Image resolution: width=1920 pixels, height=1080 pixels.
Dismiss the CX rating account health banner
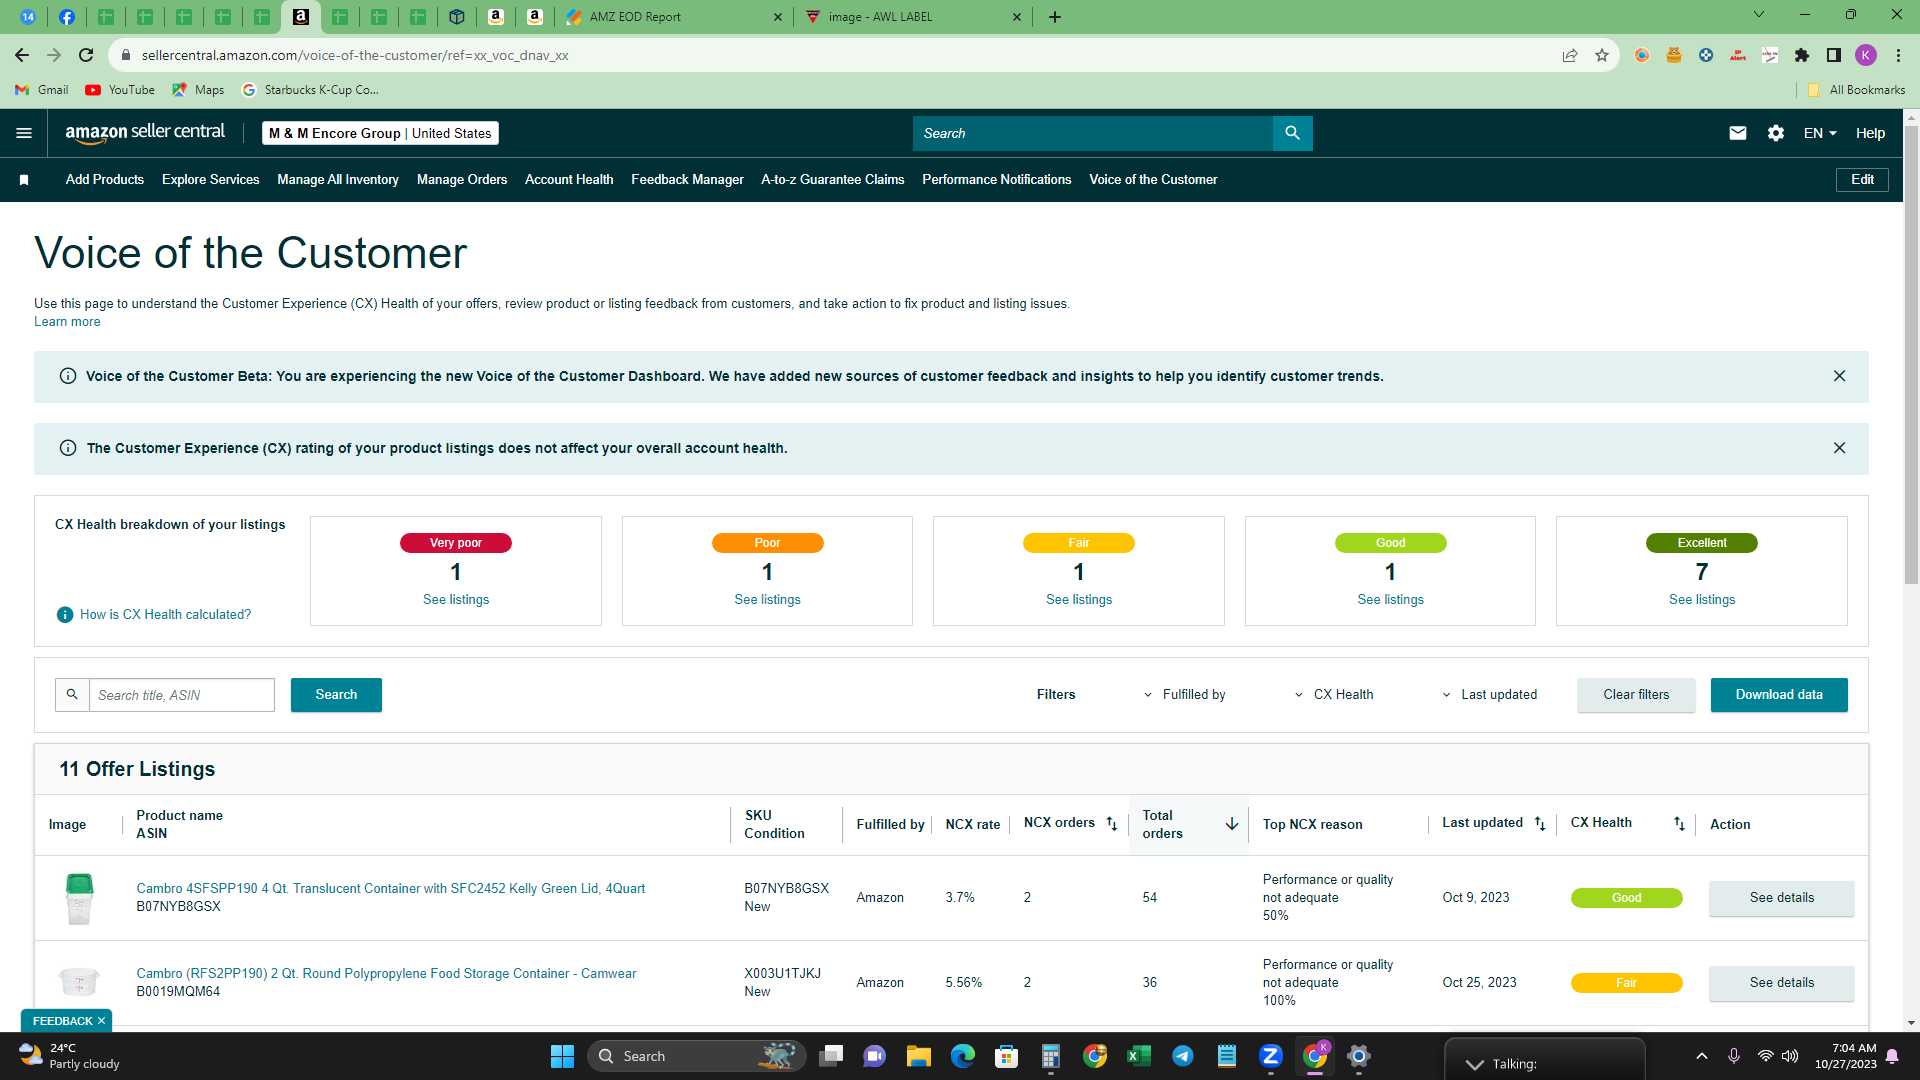click(x=1839, y=448)
